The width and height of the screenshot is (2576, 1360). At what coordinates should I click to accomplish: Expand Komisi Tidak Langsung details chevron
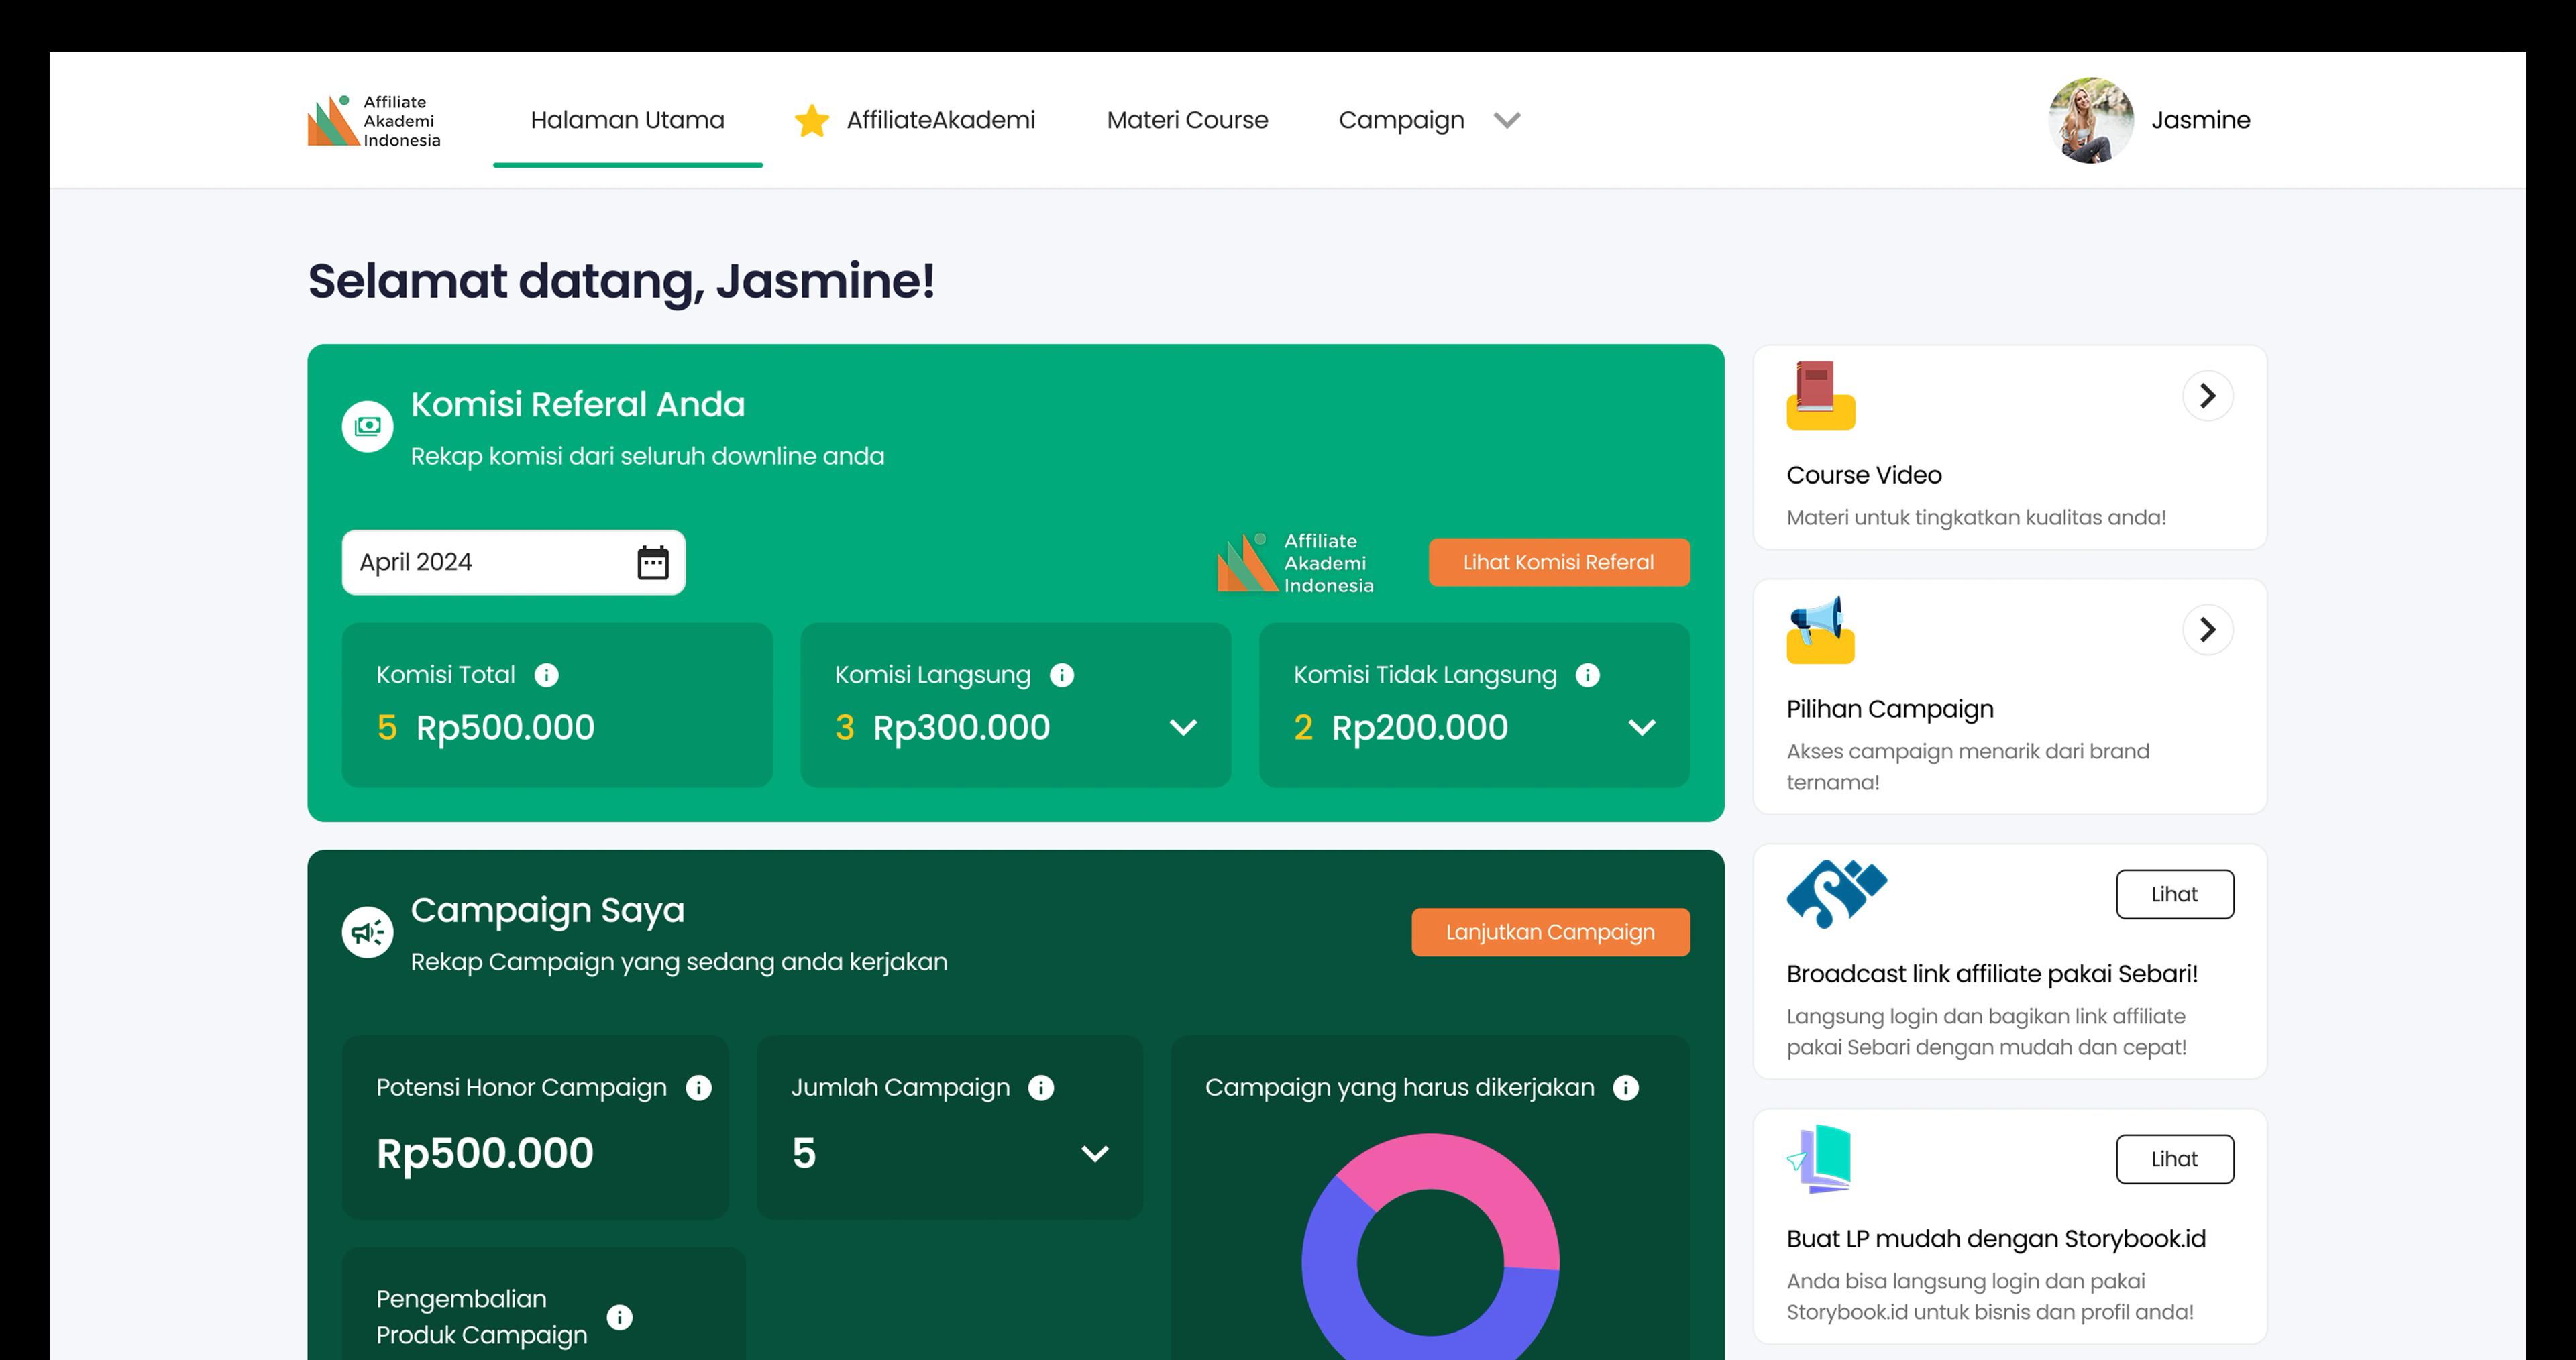tap(1642, 728)
